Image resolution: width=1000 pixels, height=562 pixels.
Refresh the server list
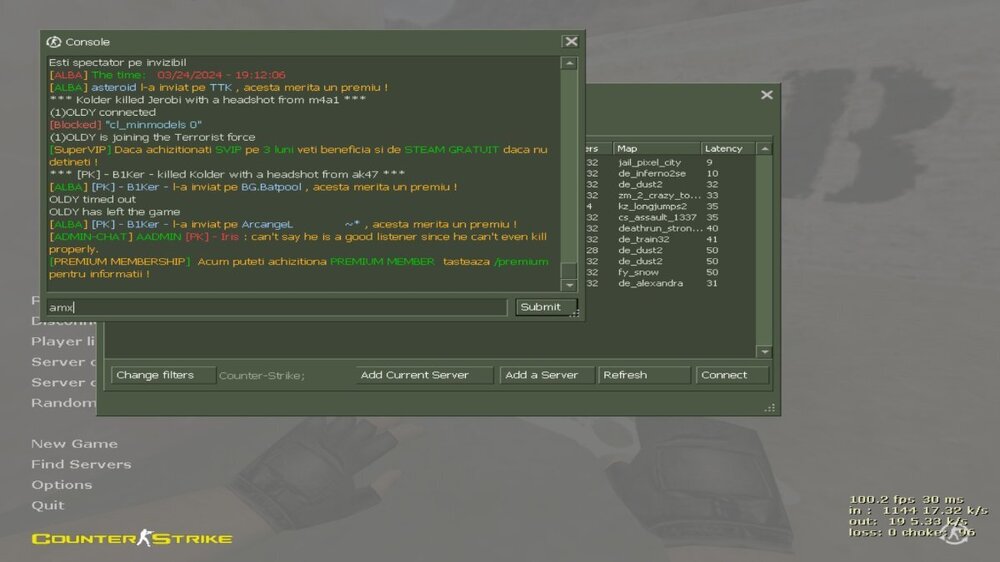point(644,375)
